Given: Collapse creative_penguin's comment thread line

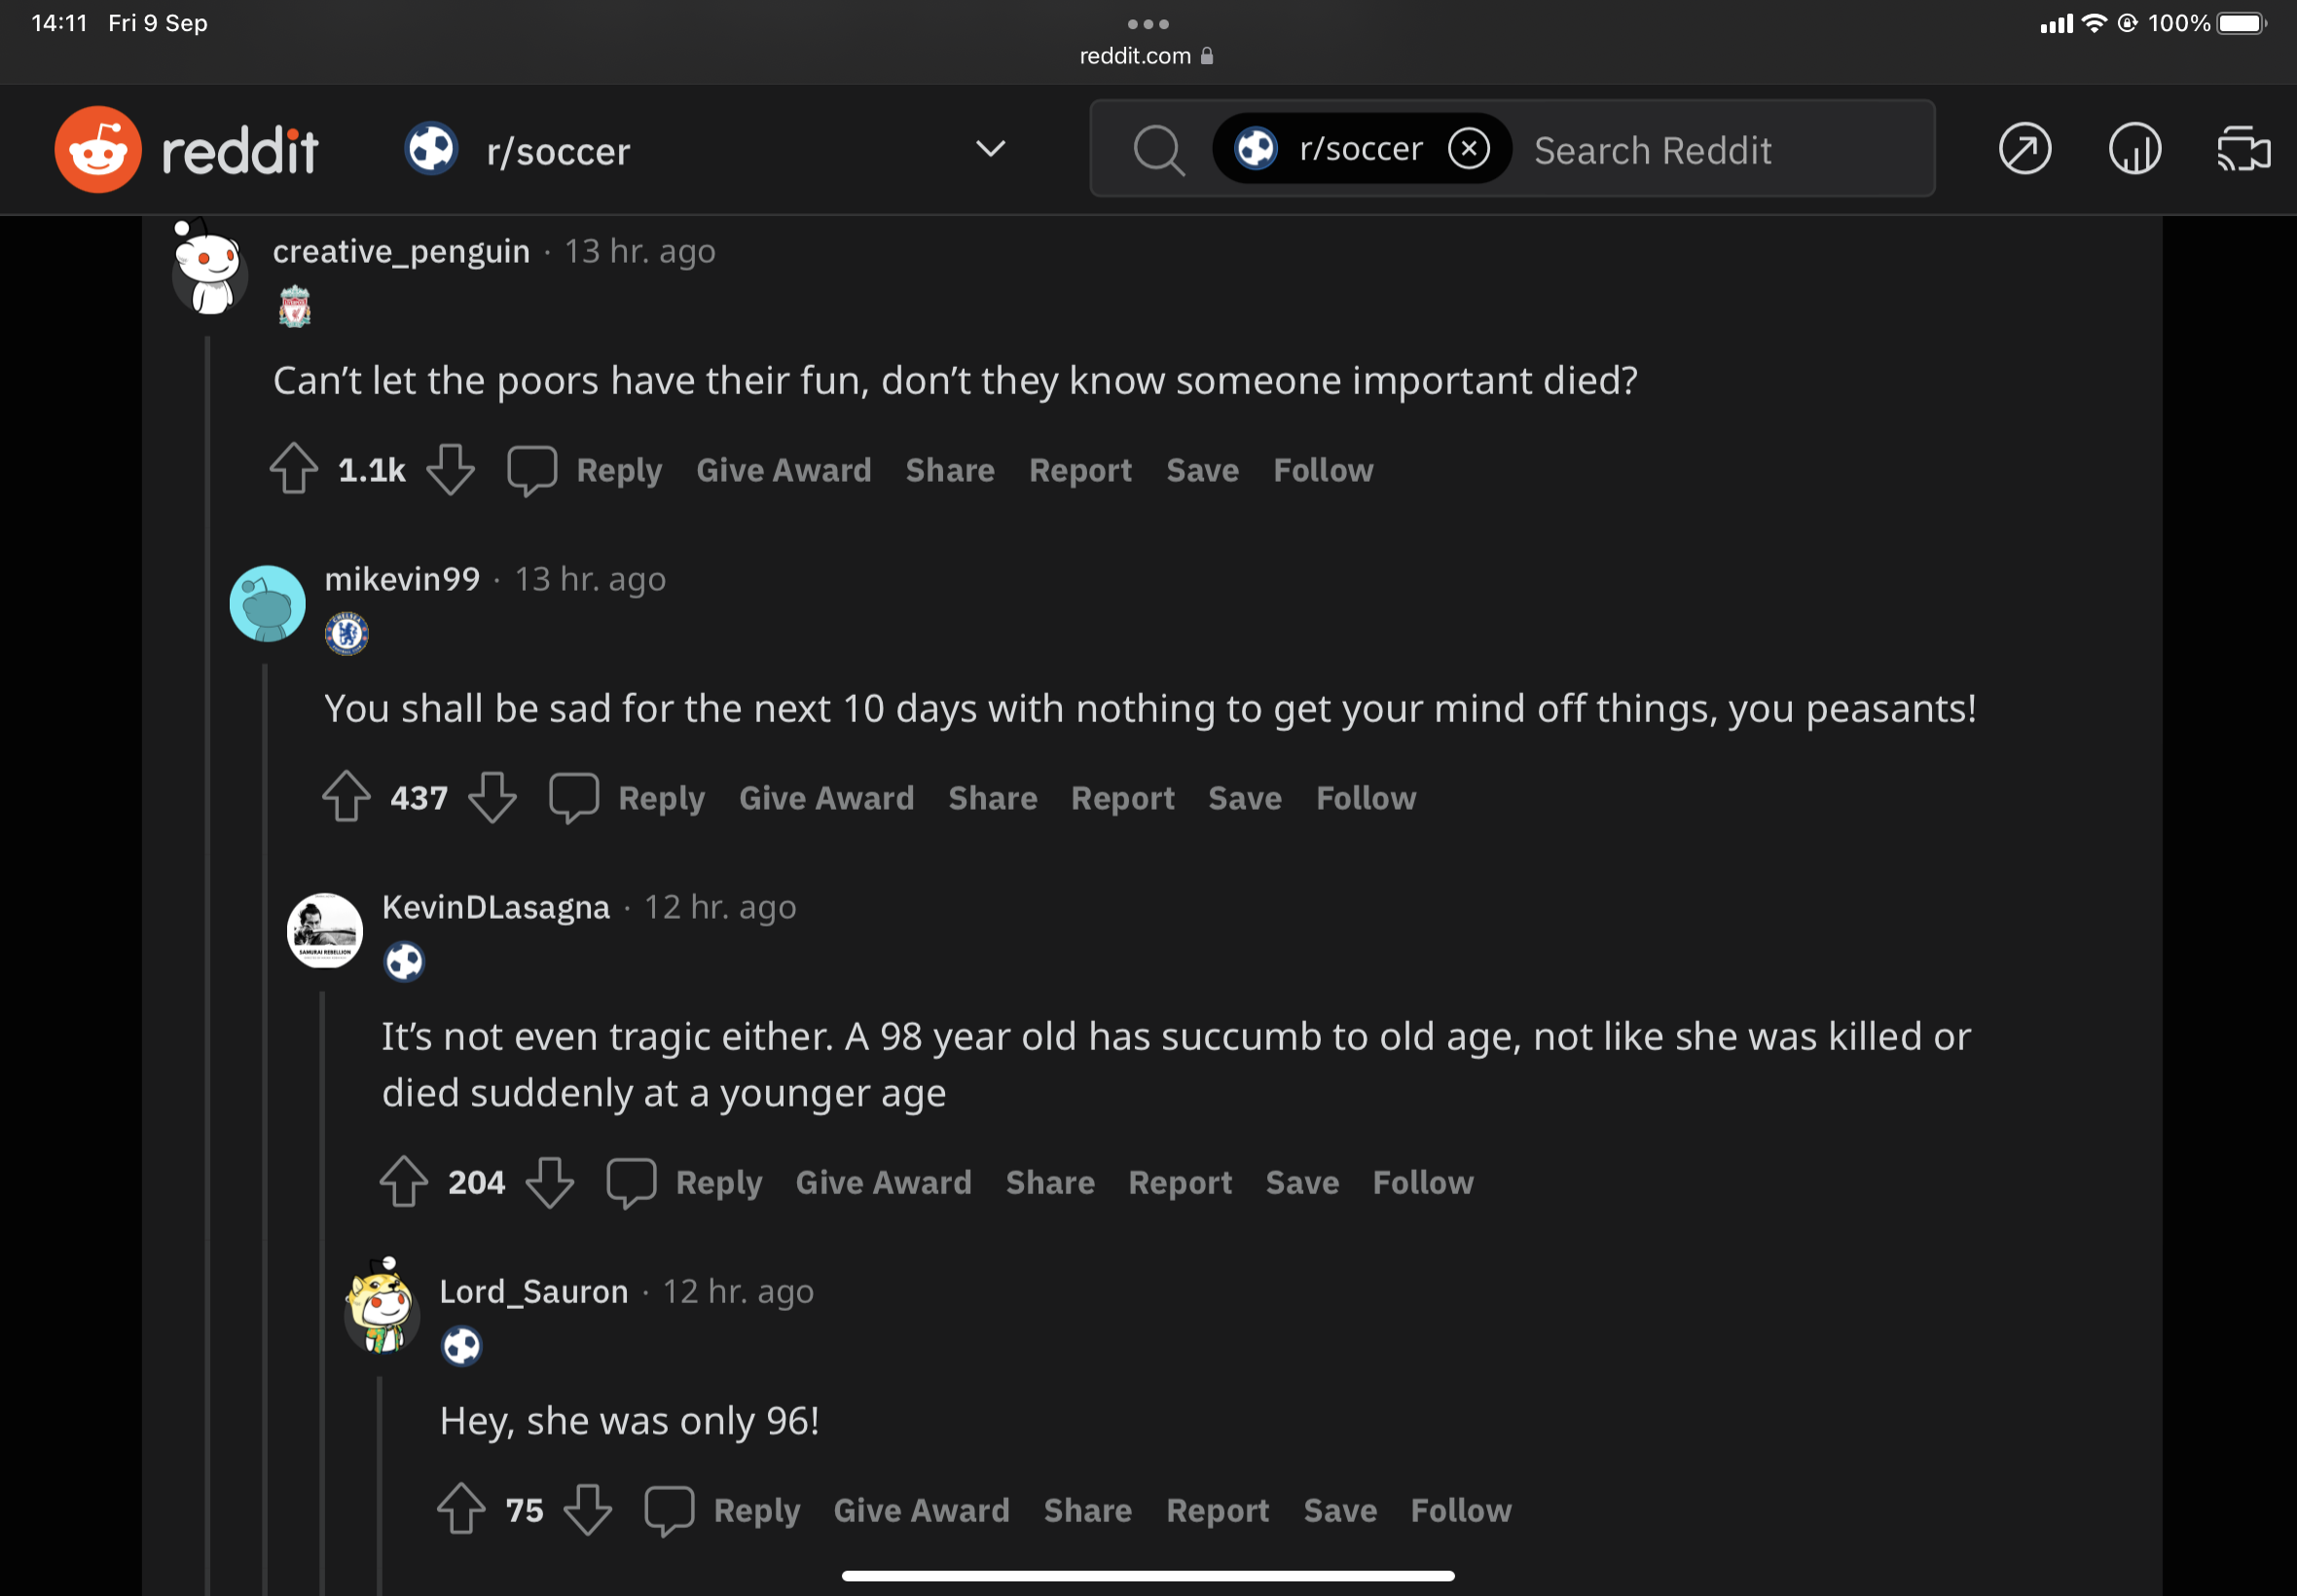Looking at the screenshot, I should [208, 900].
